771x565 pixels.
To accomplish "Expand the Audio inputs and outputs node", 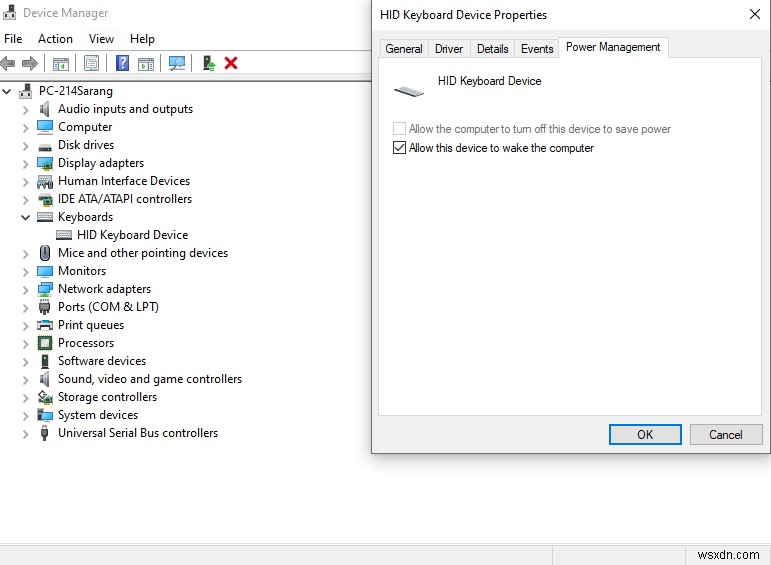I will point(25,110).
